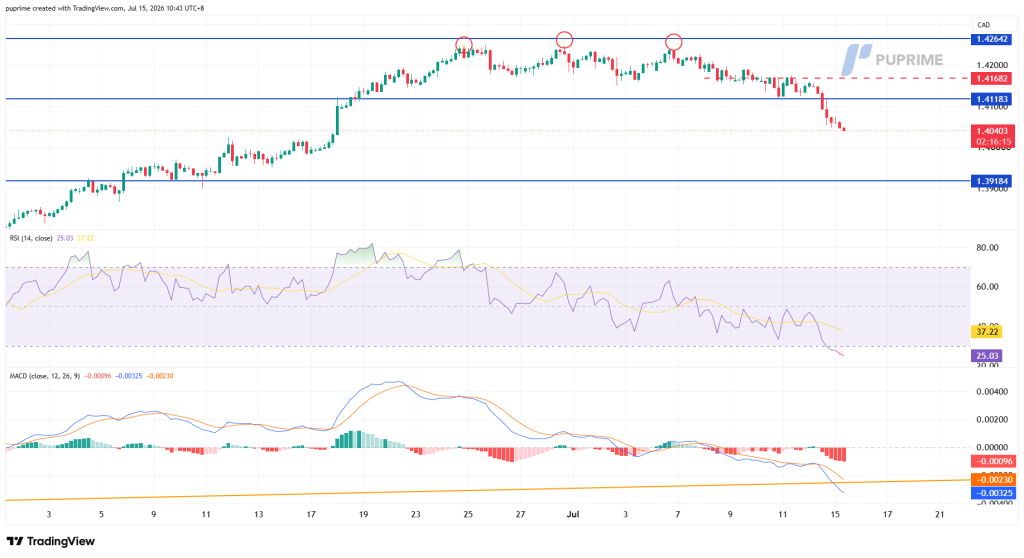Click date 5 on the time axis
Viewport: 1024px width, 558px height.
101,515
